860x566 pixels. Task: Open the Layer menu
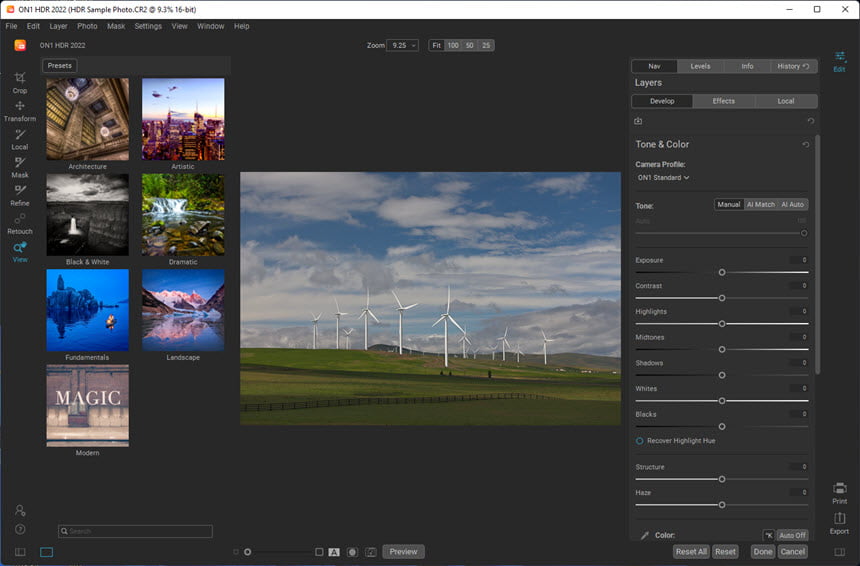(x=58, y=26)
